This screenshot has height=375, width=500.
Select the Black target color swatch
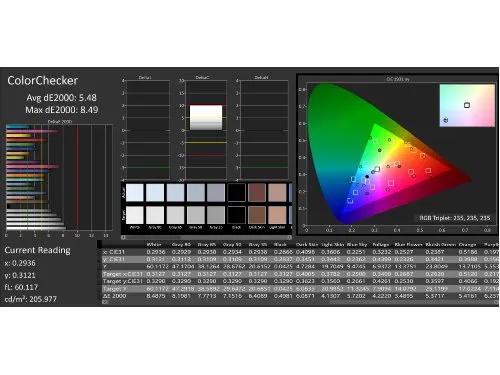(236, 215)
